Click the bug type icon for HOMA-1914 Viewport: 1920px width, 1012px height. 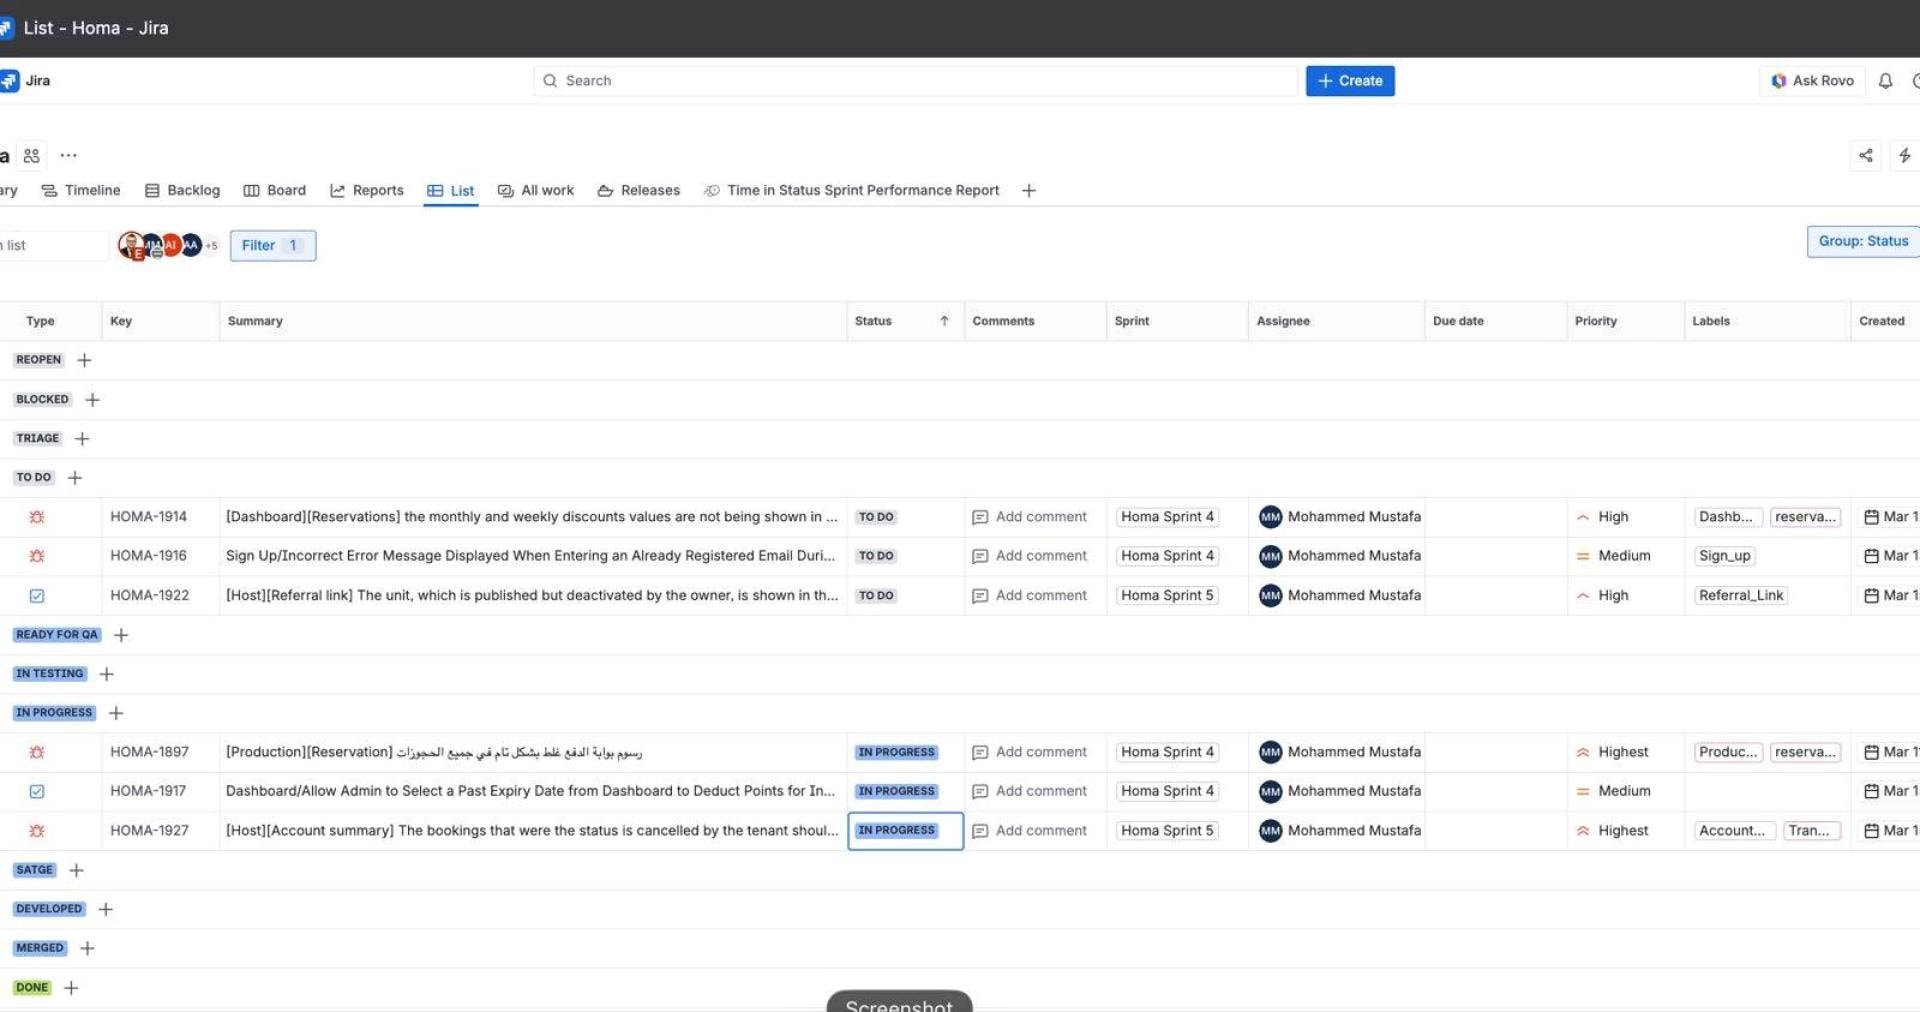pyautogui.click(x=37, y=517)
